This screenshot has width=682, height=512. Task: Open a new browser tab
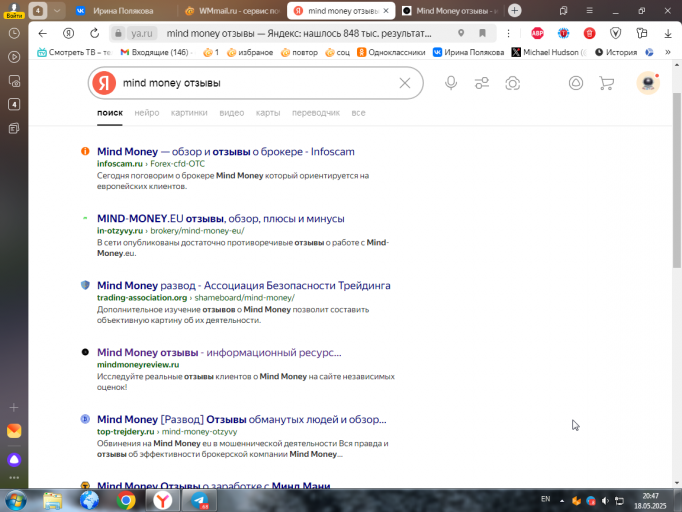click(x=515, y=10)
